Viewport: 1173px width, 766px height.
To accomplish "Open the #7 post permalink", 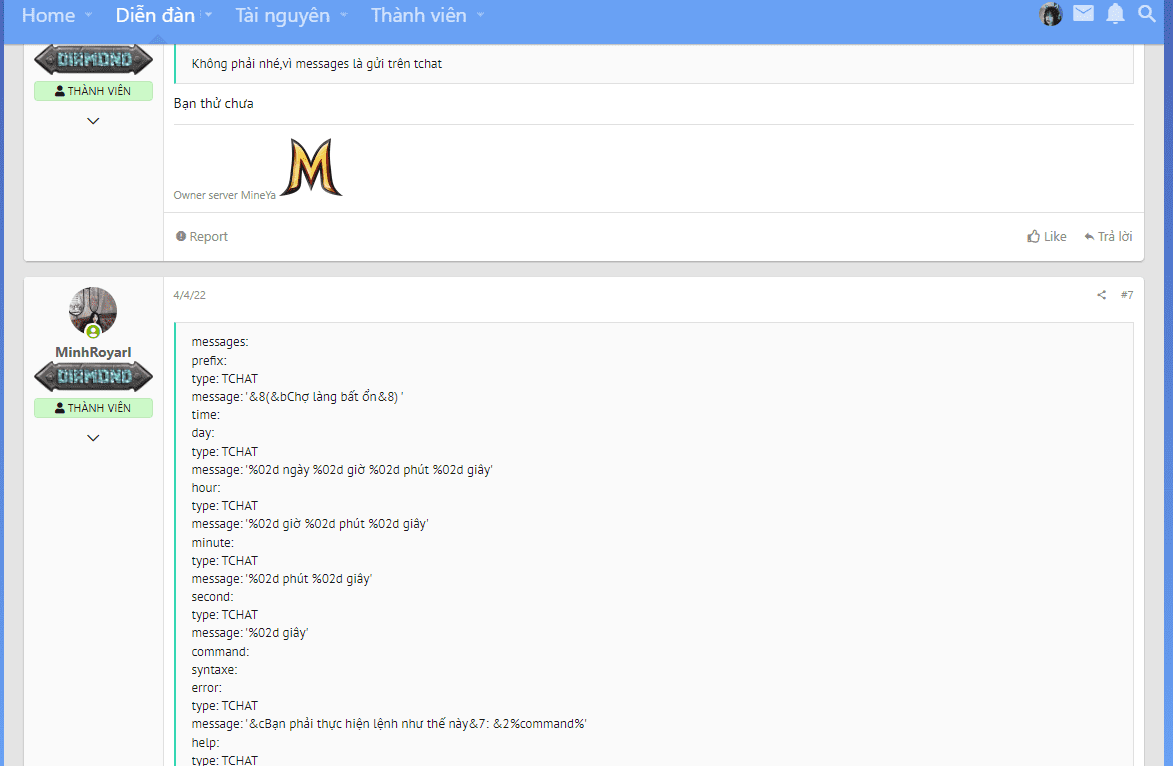I will click(x=1127, y=295).
